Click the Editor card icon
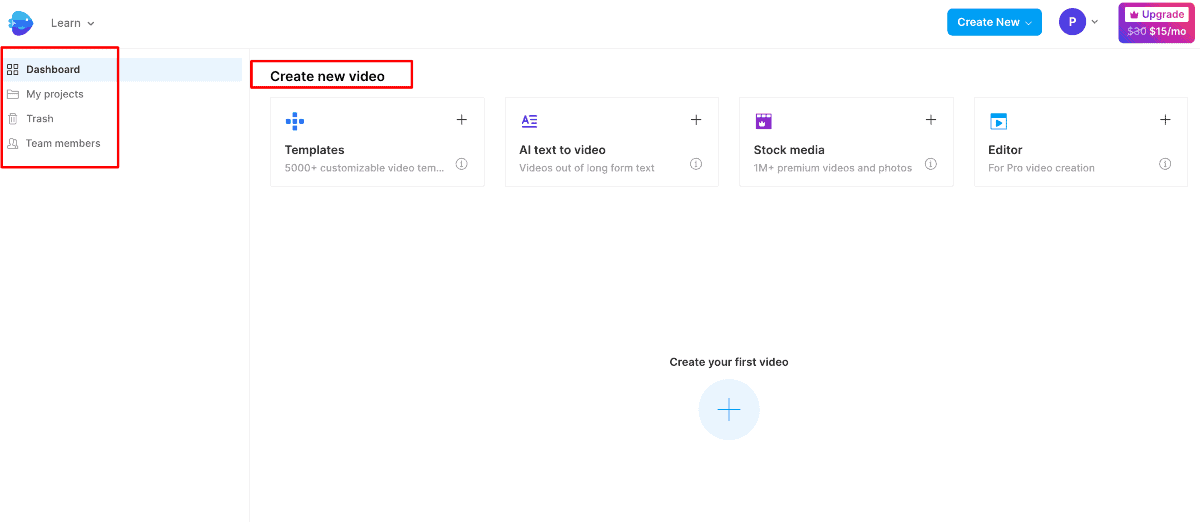The height and width of the screenshot is (522, 1200). [998, 121]
